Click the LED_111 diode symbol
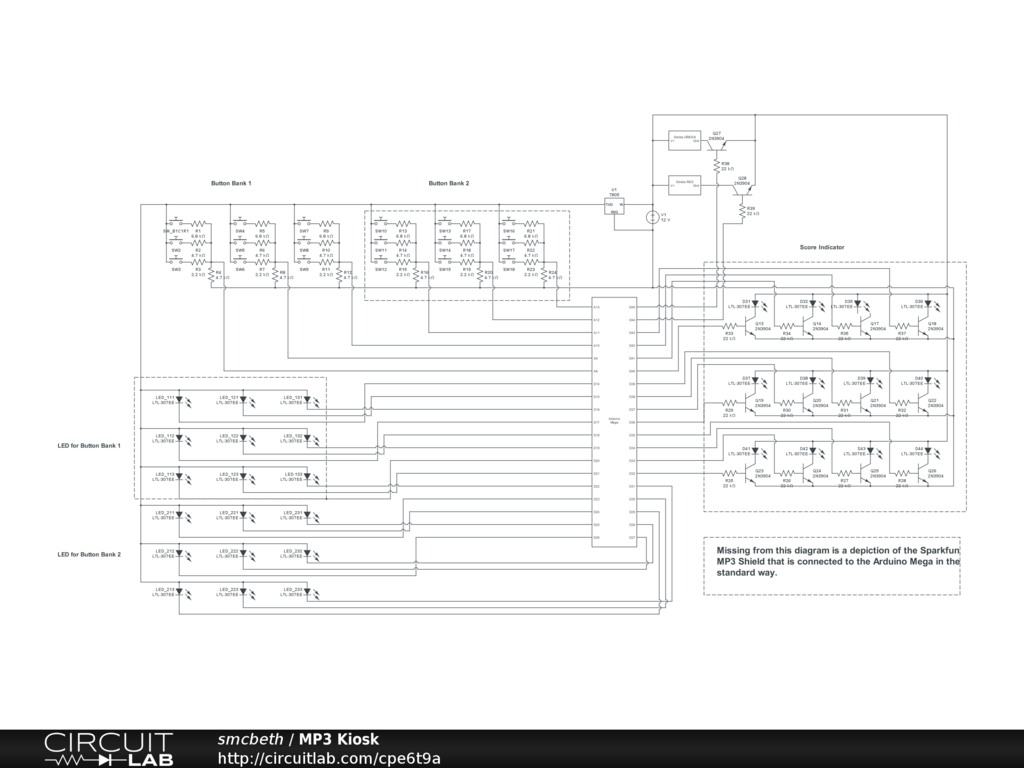1024x768 pixels. (x=180, y=401)
